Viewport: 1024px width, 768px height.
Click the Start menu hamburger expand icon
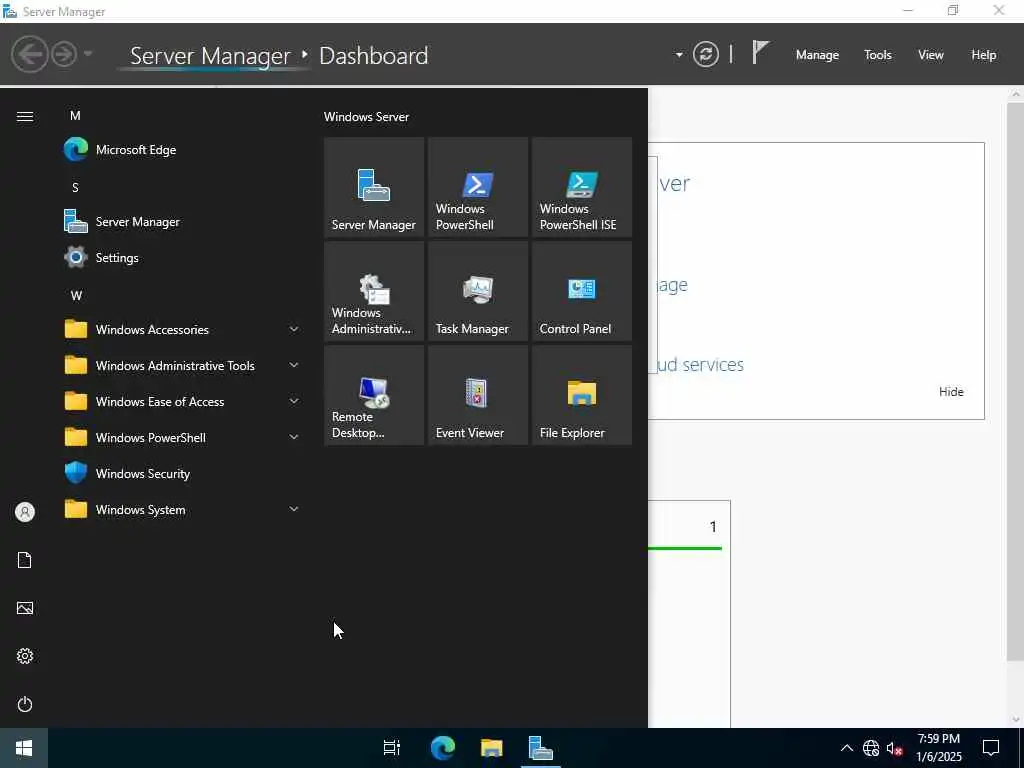pyautogui.click(x=25, y=116)
